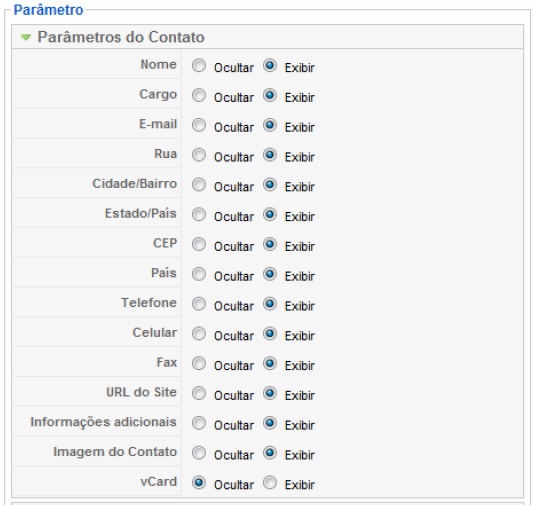Choose Ocultar for Cargo
Screen dimensions: 534x509
[199, 95]
